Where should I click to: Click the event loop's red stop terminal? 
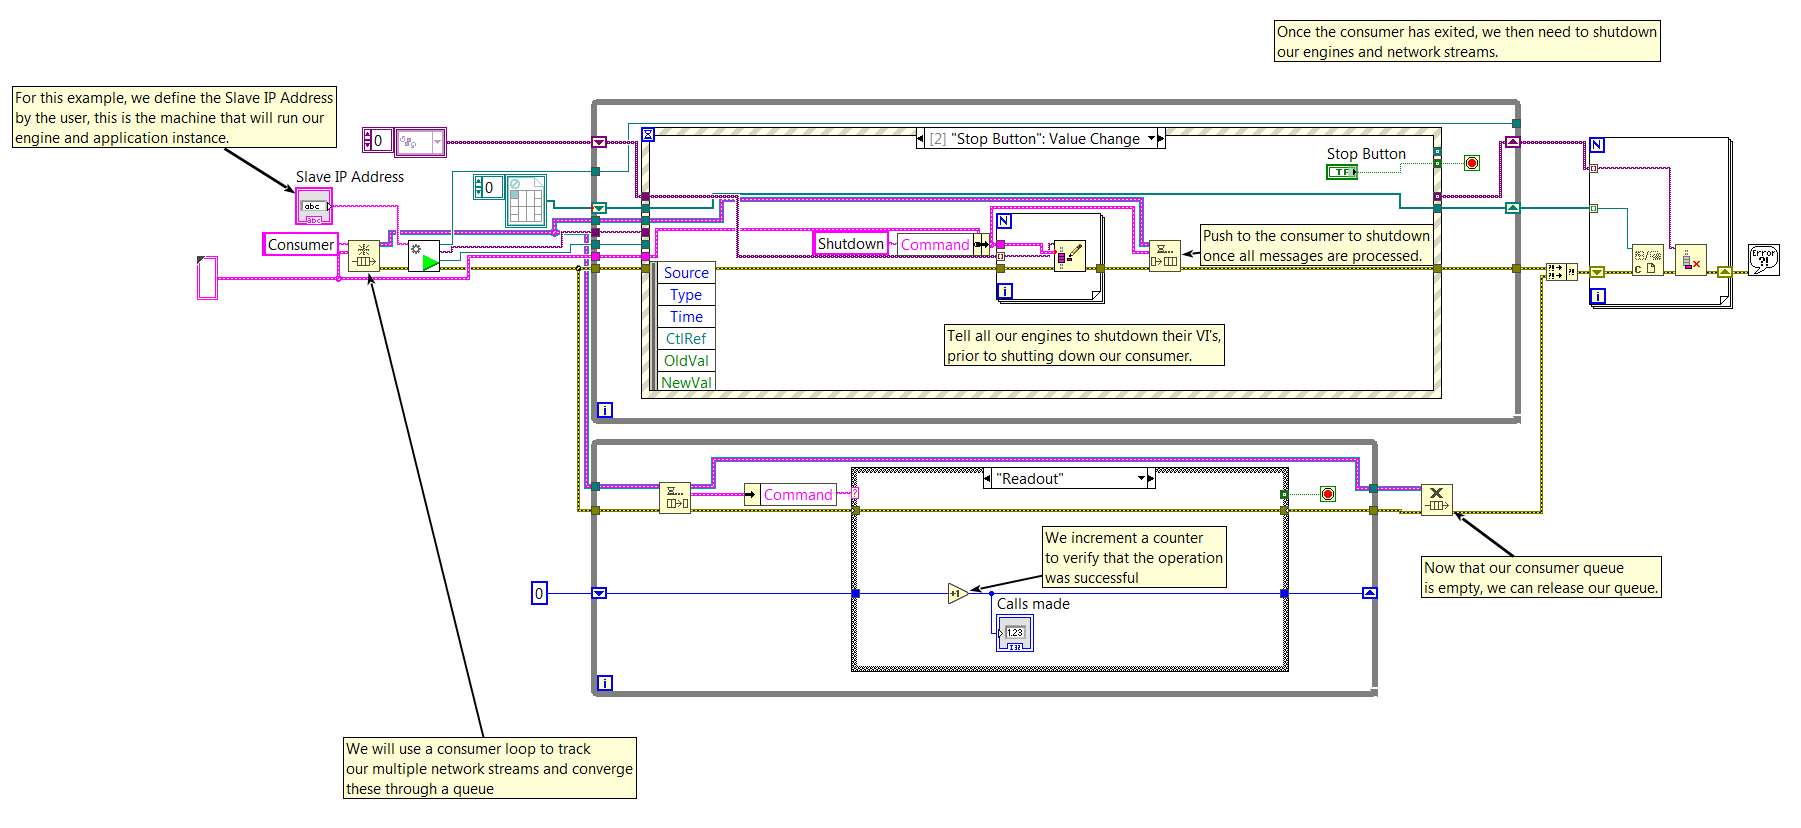tap(1471, 163)
